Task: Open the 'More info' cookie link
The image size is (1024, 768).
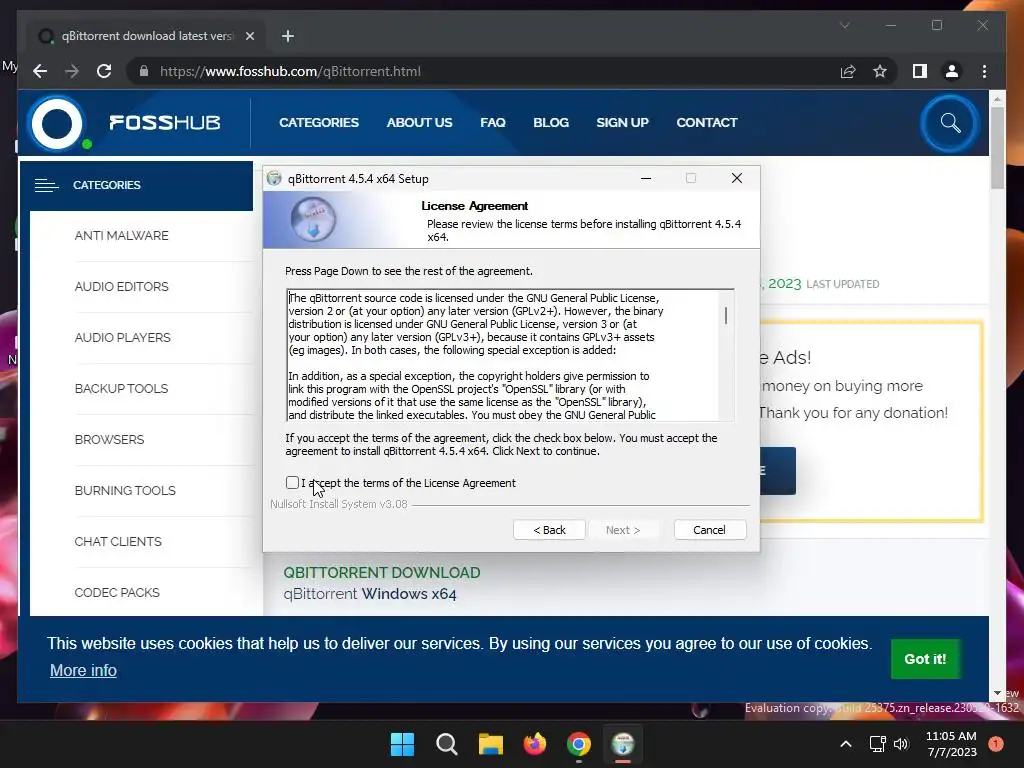Action: tap(83, 671)
